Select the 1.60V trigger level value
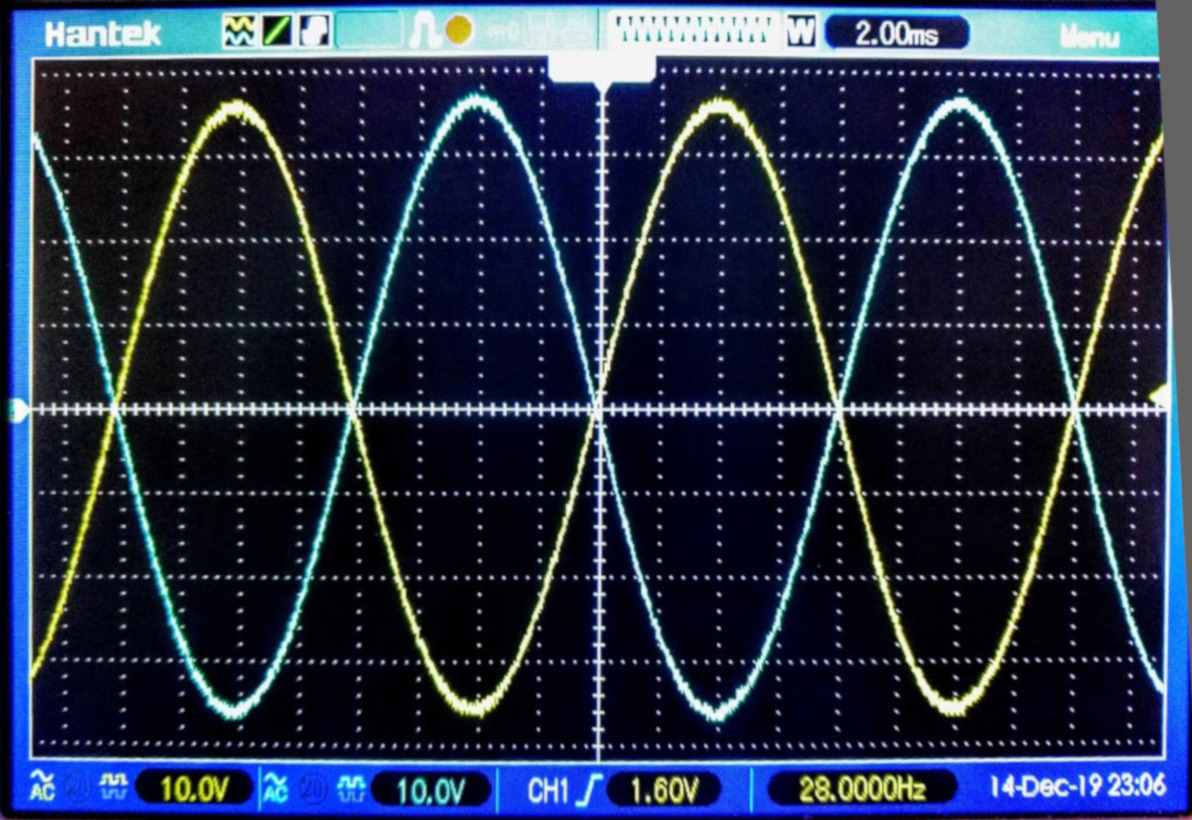This screenshot has height=820, width=1192. click(664, 790)
